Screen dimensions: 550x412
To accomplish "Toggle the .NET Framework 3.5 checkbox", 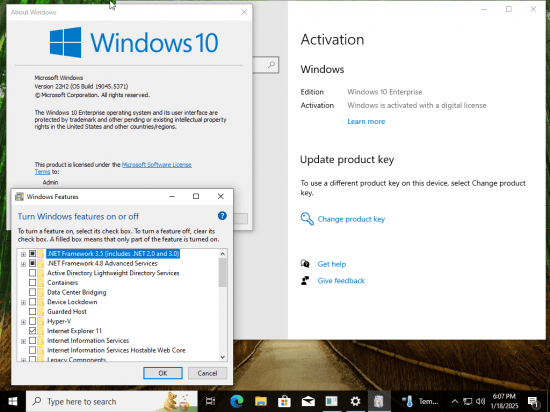I will (32, 254).
